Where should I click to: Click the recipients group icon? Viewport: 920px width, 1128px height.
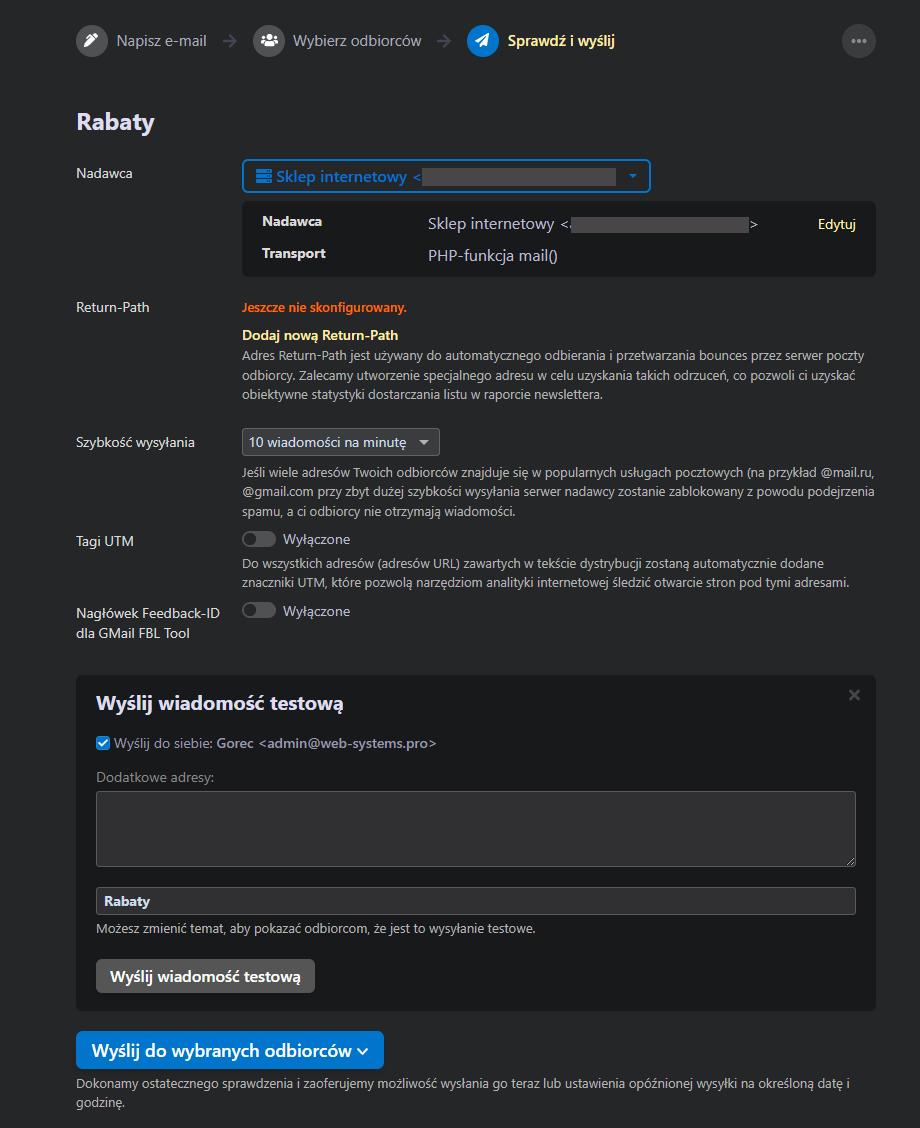tap(269, 41)
